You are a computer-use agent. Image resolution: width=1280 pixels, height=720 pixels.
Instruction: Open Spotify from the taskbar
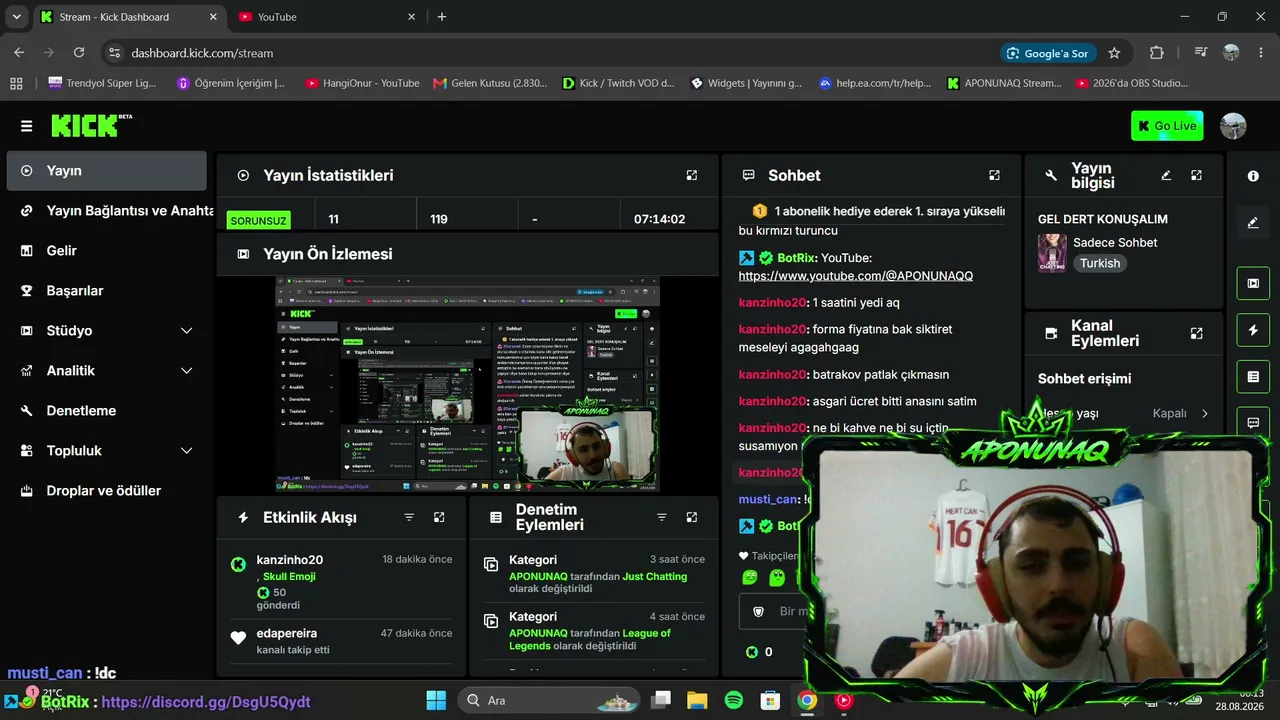[733, 700]
